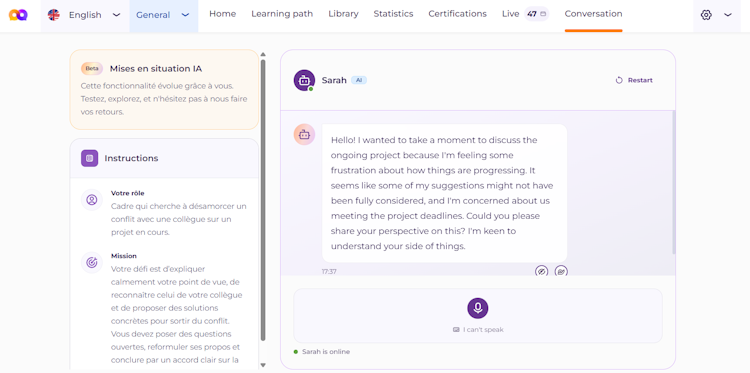Click the left panel scrollbar up arrow
This screenshot has height=373, width=750.
click(x=263, y=55)
